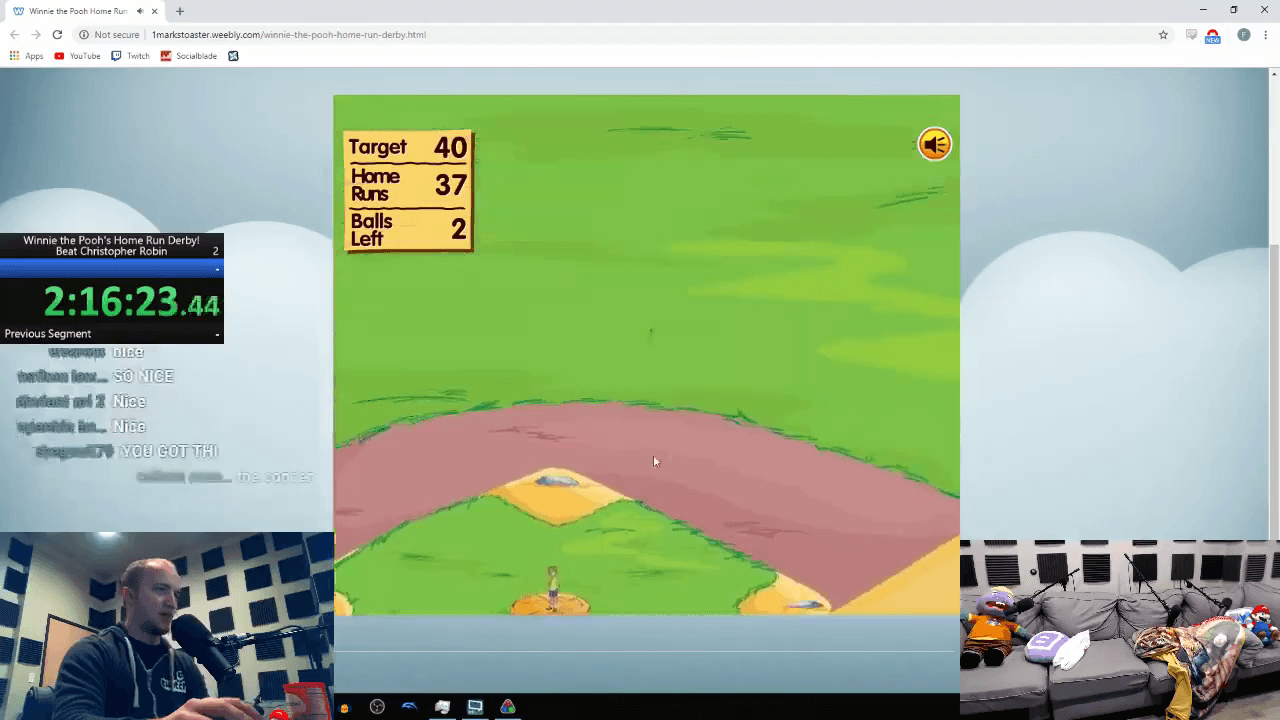1280x720 pixels.
Task: Reload the Winnie the Pooh page
Action: [57, 34]
